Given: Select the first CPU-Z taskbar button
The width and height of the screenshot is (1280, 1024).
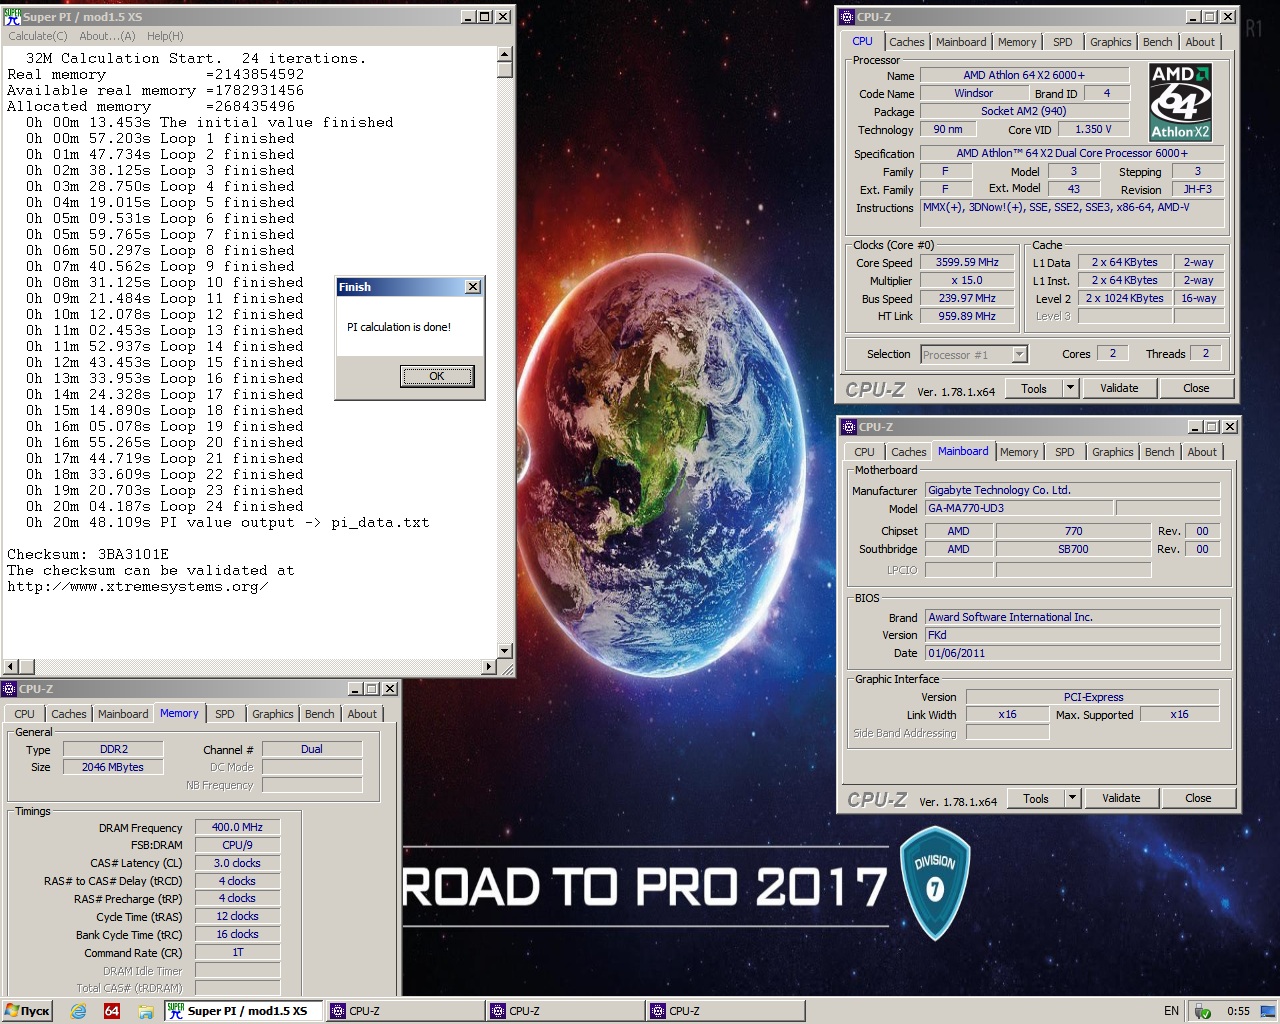Looking at the screenshot, I should 404,1011.
